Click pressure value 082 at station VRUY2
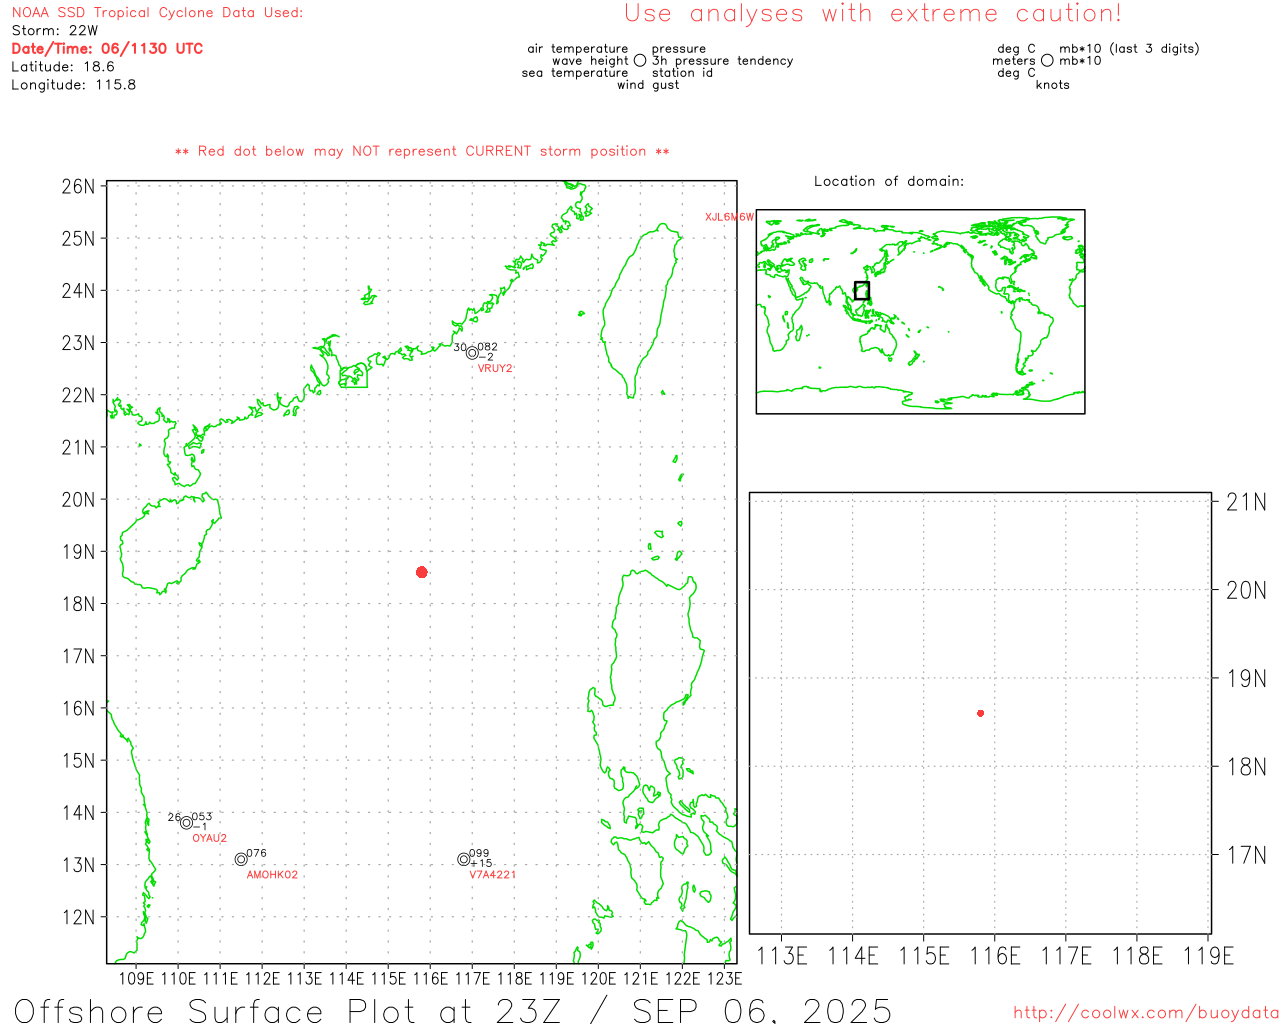 [488, 348]
